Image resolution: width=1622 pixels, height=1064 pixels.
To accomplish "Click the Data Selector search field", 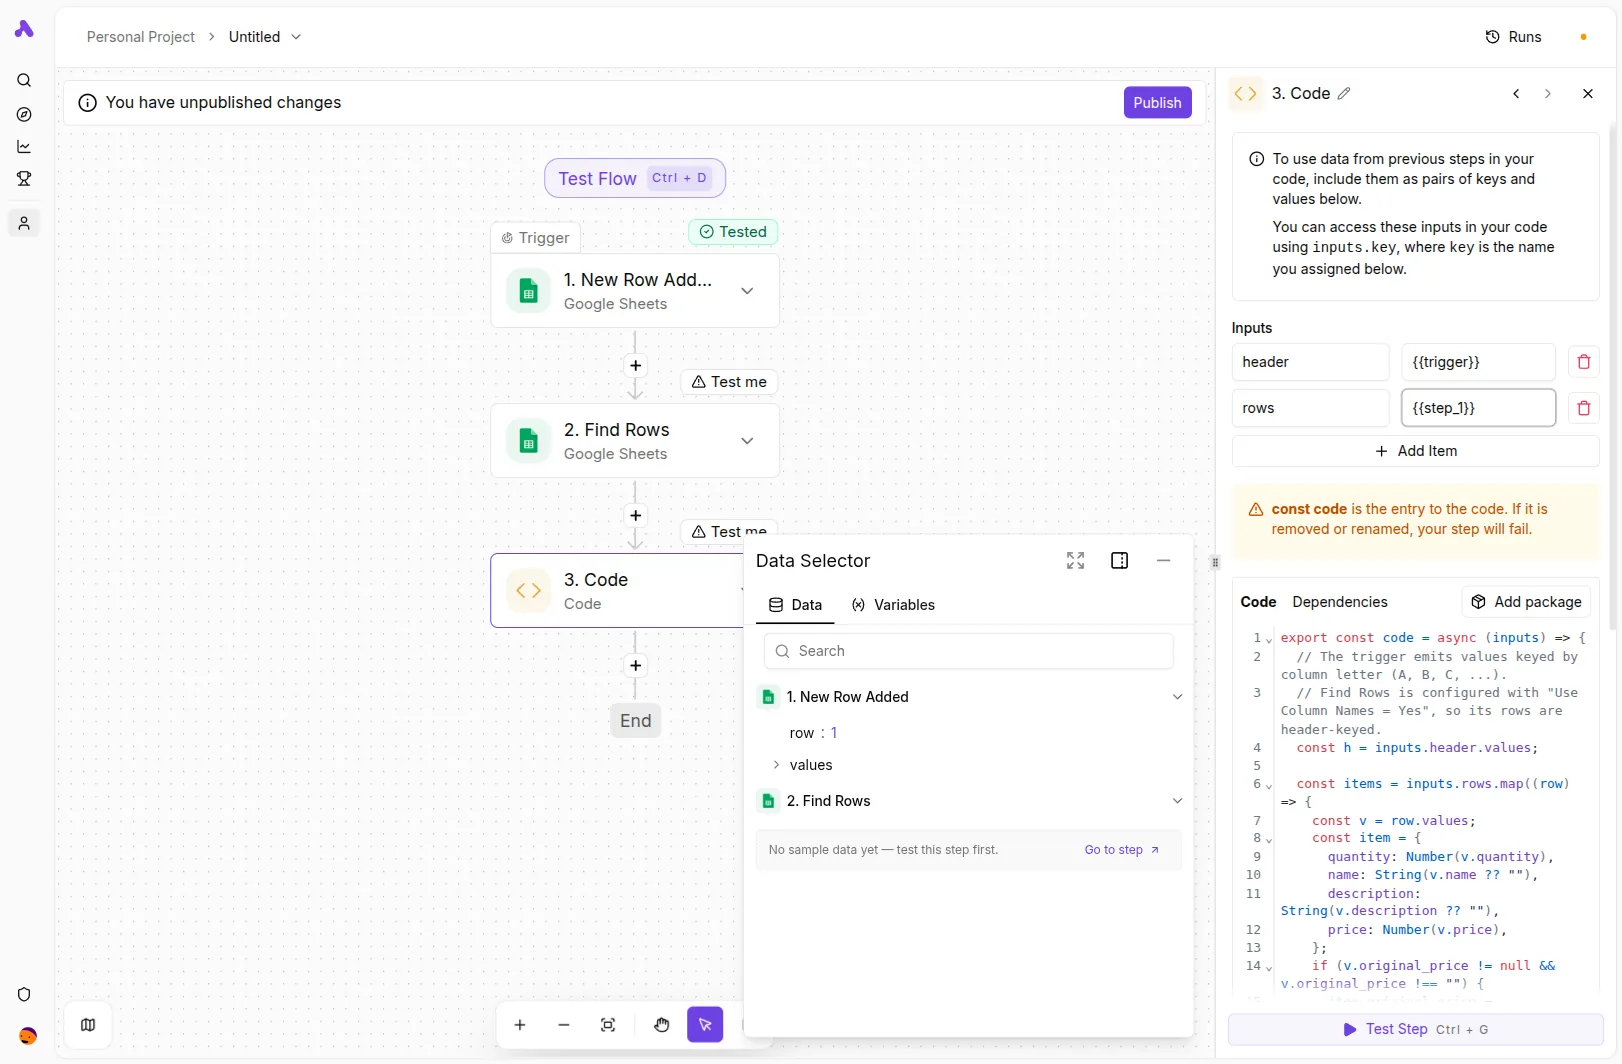I will click(968, 651).
